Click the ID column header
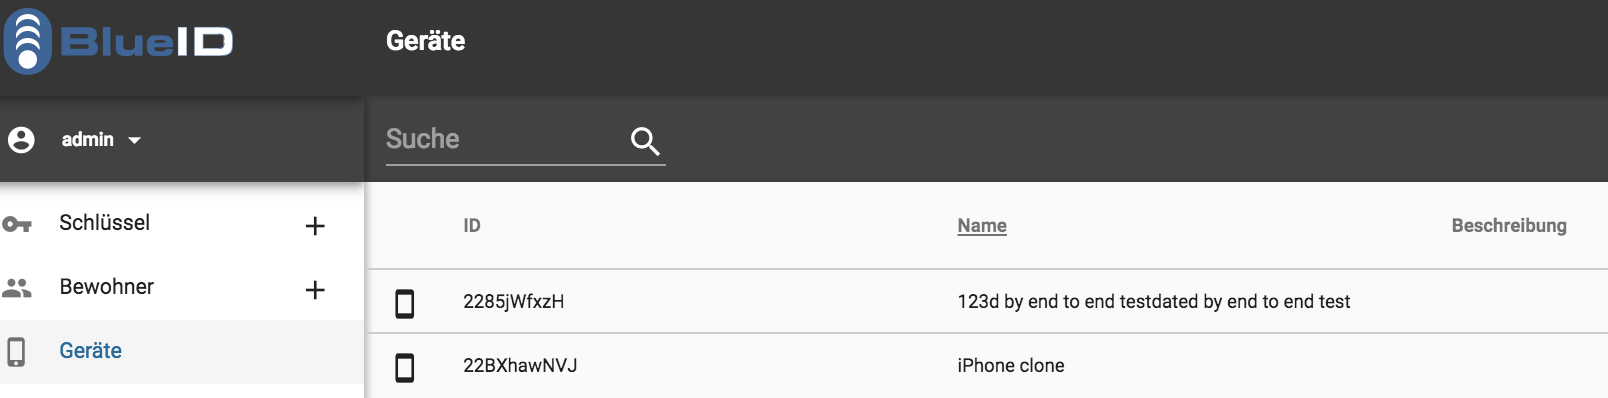 [472, 226]
